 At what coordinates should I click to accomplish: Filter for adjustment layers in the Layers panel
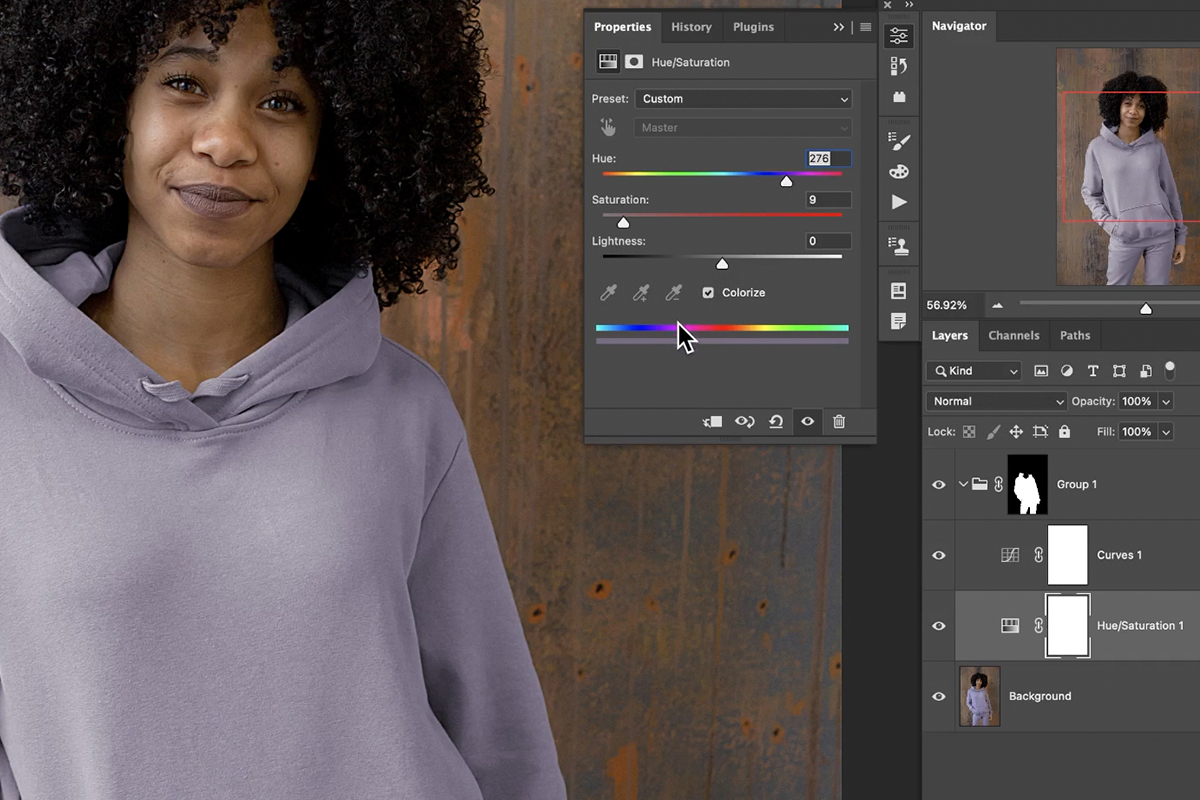[x=1066, y=370]
